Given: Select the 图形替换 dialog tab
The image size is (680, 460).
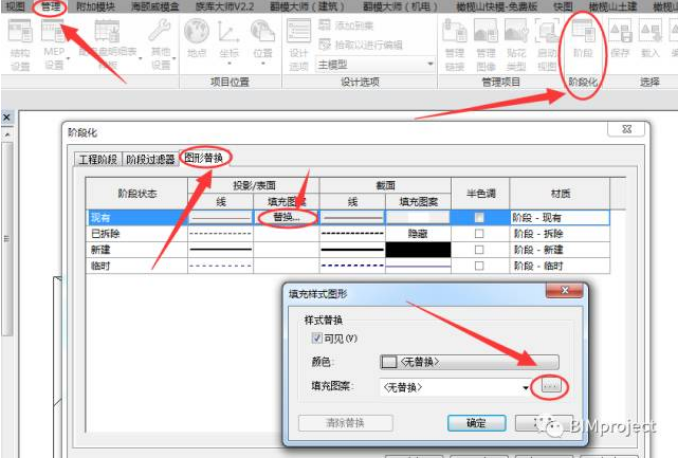Looking at the screenshot, I should click(x=203, y=157).
